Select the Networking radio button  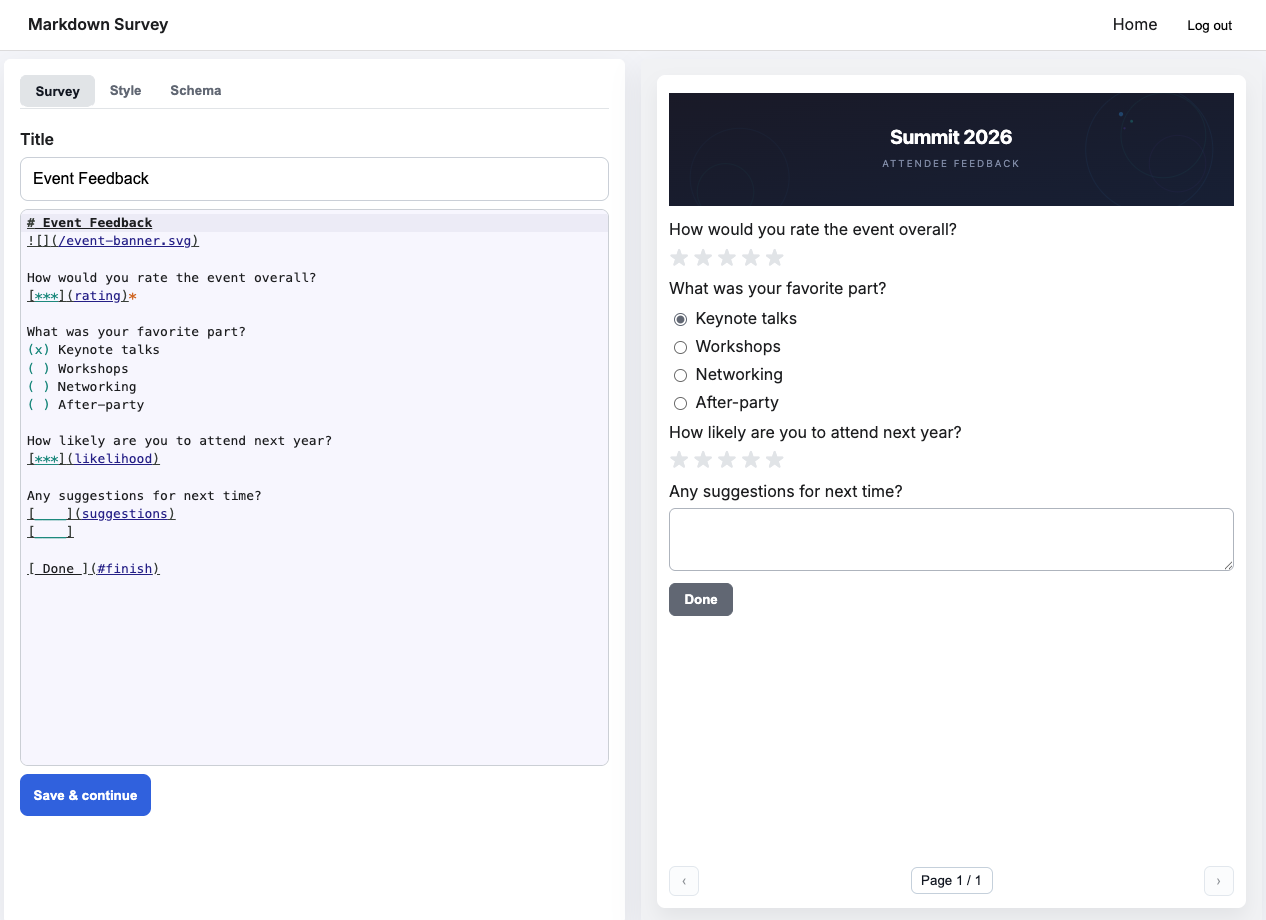click(x=680, y=375)
